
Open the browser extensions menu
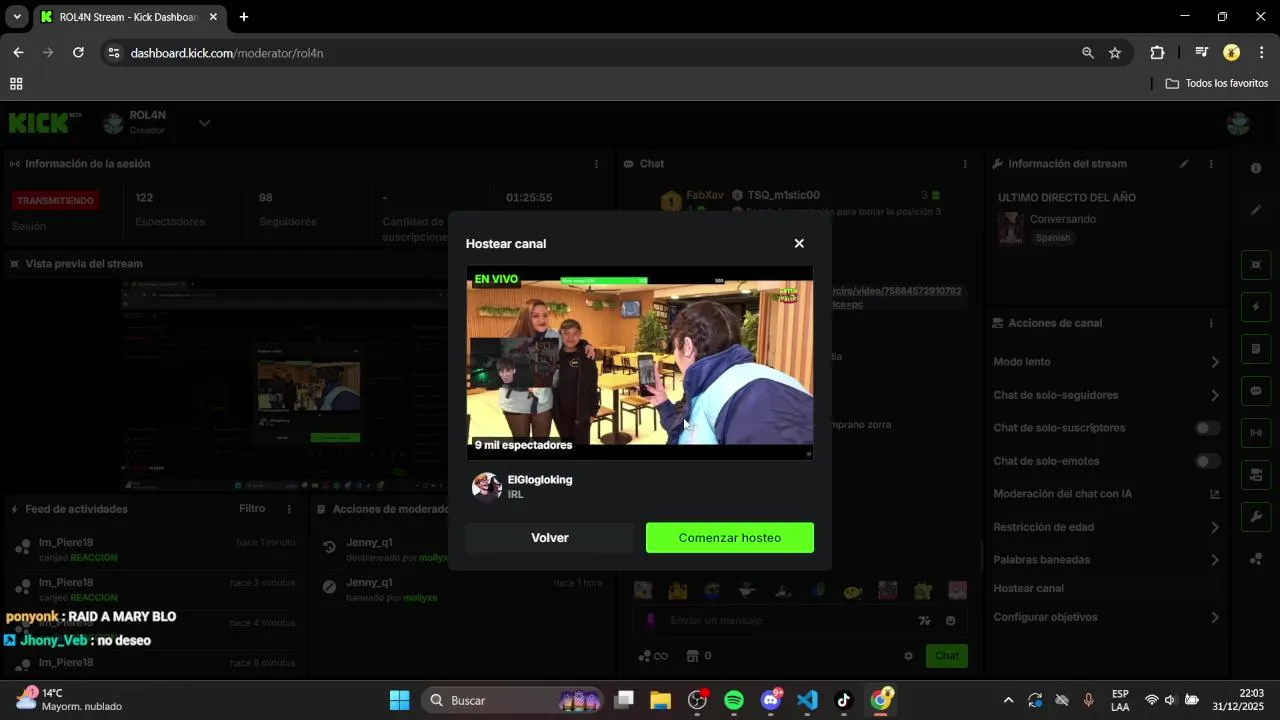pyautogui.click(x=1158, y=53)
